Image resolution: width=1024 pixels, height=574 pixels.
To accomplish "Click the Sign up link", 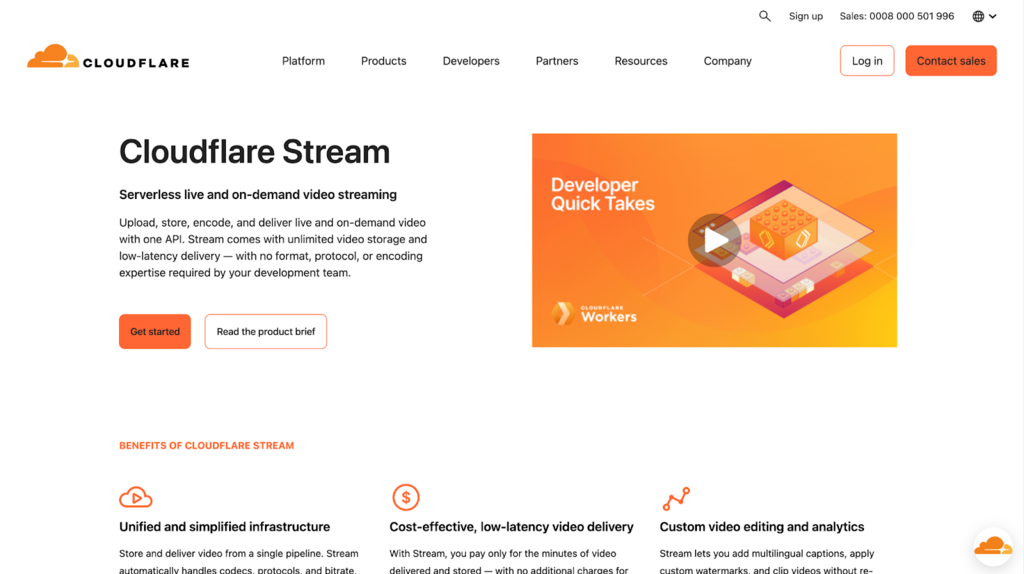I will (x=806, y=16).
